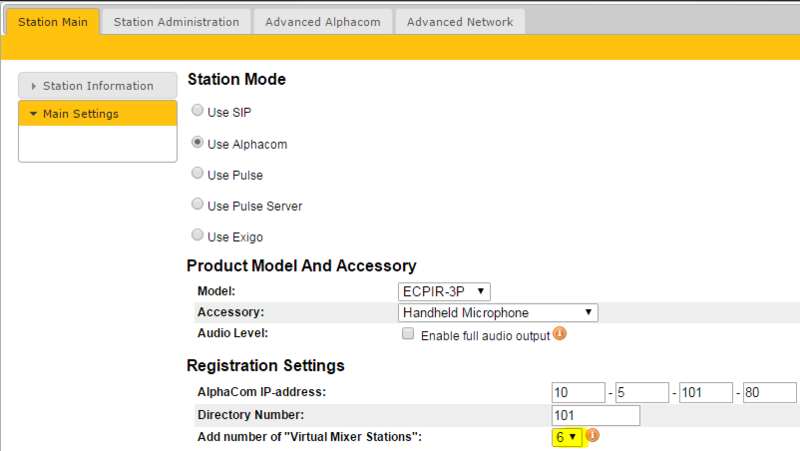Click info icon next to audio output

[x=560, y=334]
